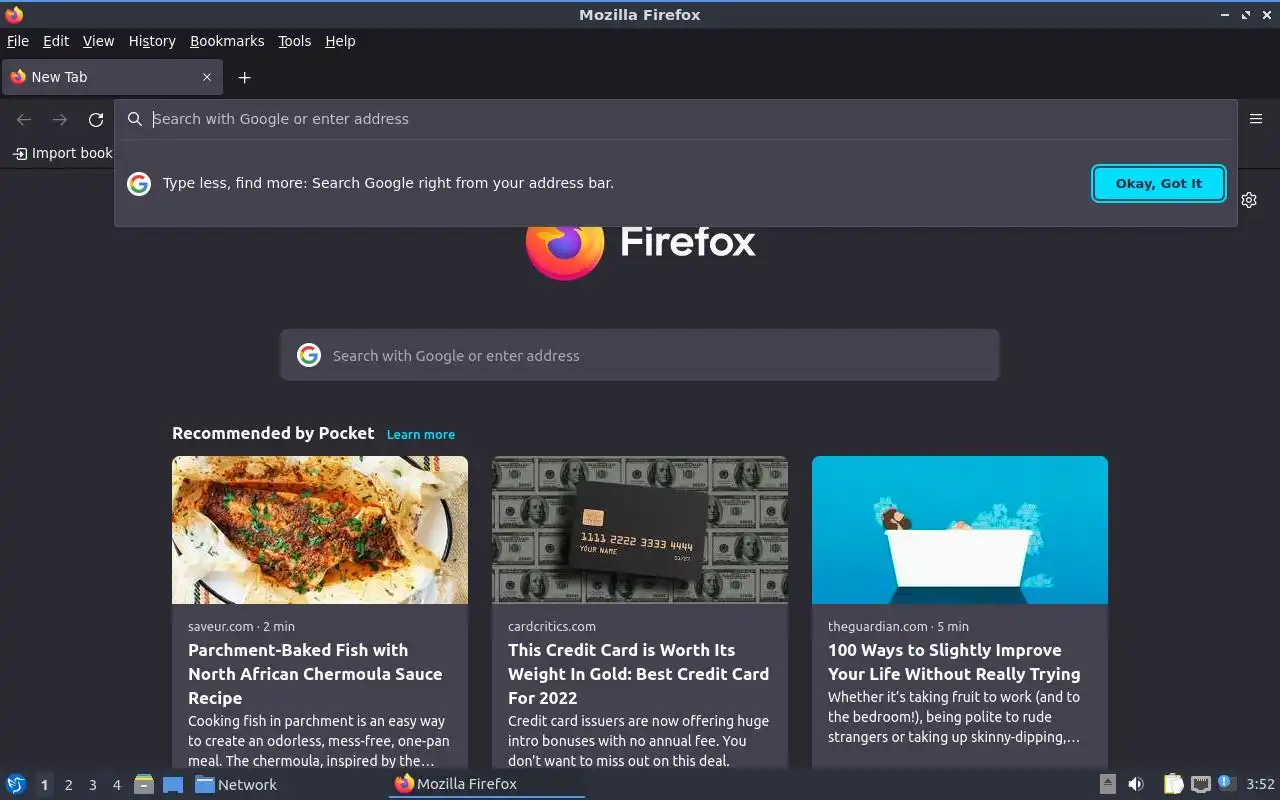Open the volume speaker tray icon

(x=1136, y=784)
